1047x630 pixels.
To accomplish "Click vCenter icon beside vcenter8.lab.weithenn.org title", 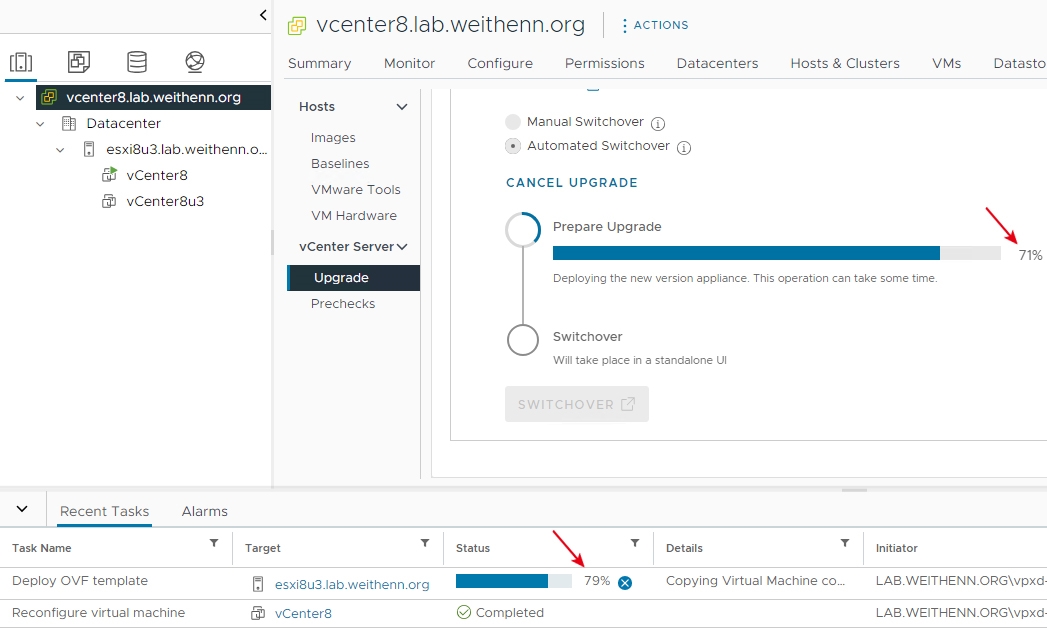I will pyautogui.click(x=296, y=26).
